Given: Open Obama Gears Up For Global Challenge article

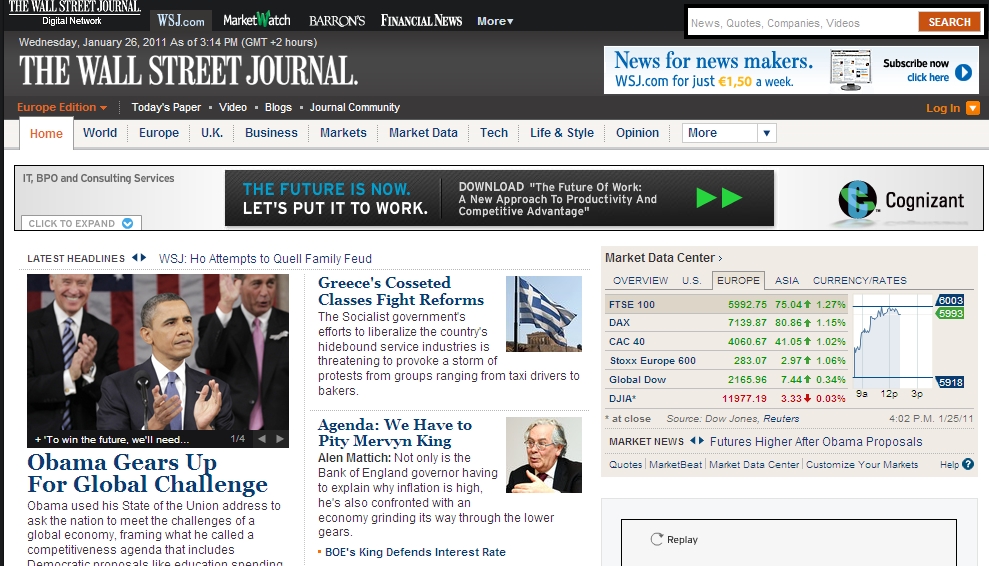Looking at the screenshot, I should (x=147, y=473).
